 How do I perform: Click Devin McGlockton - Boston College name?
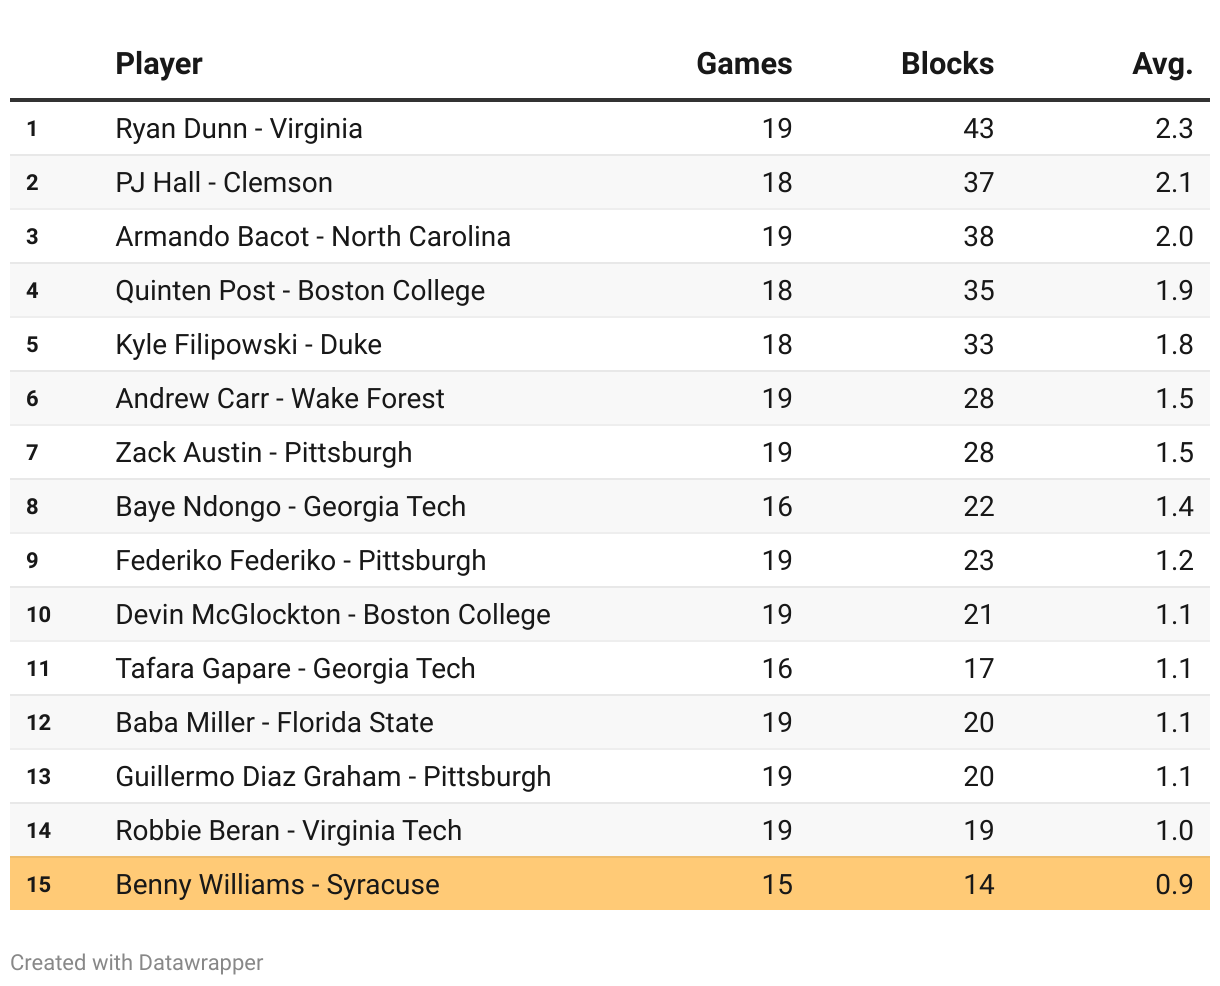pyautogui.click(x=333, y=615)
